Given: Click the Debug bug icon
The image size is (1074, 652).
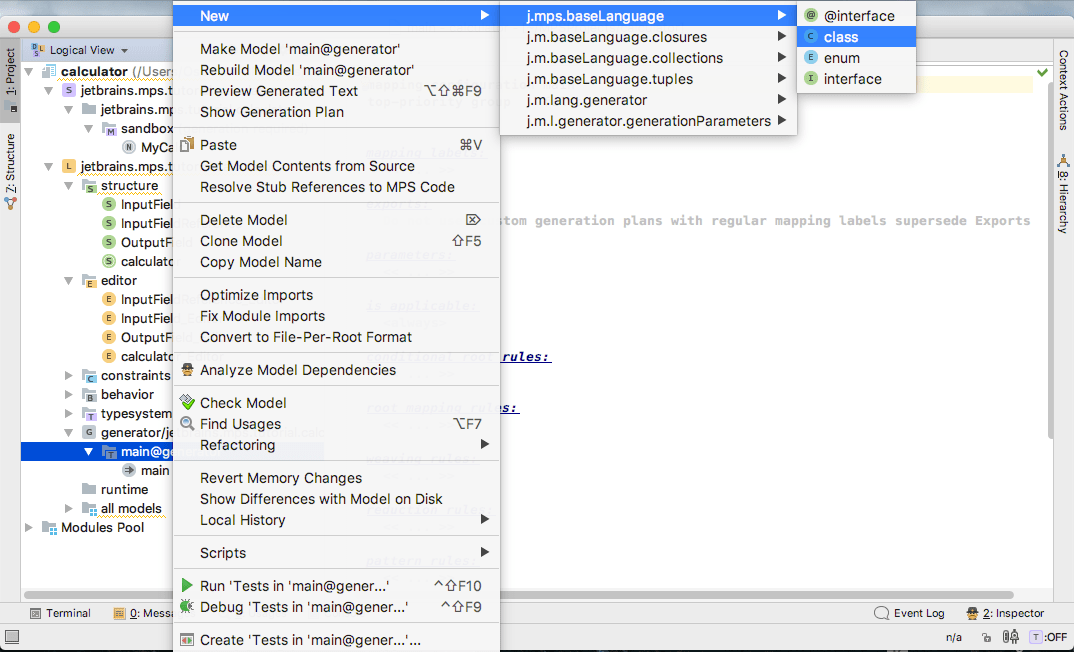Looking at the screenshot, I should pos(186,607).
